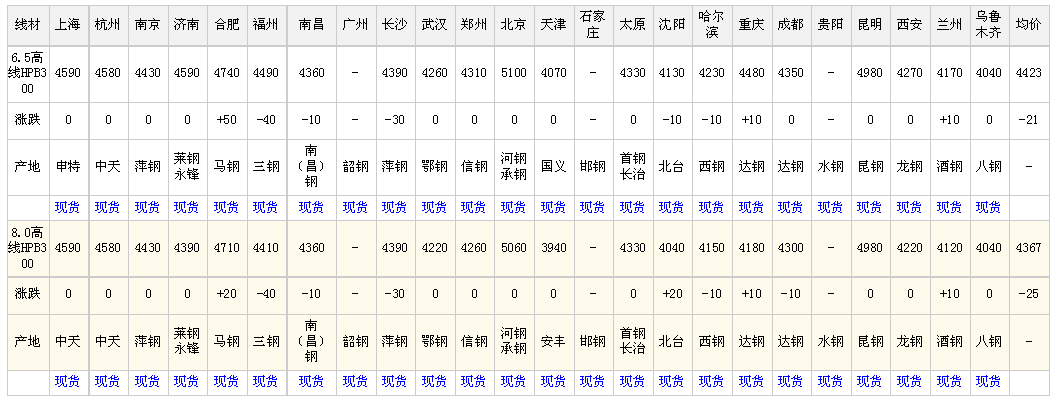Click 现货 link for 合肥 under 6.5高线

[x=227, y=207]
